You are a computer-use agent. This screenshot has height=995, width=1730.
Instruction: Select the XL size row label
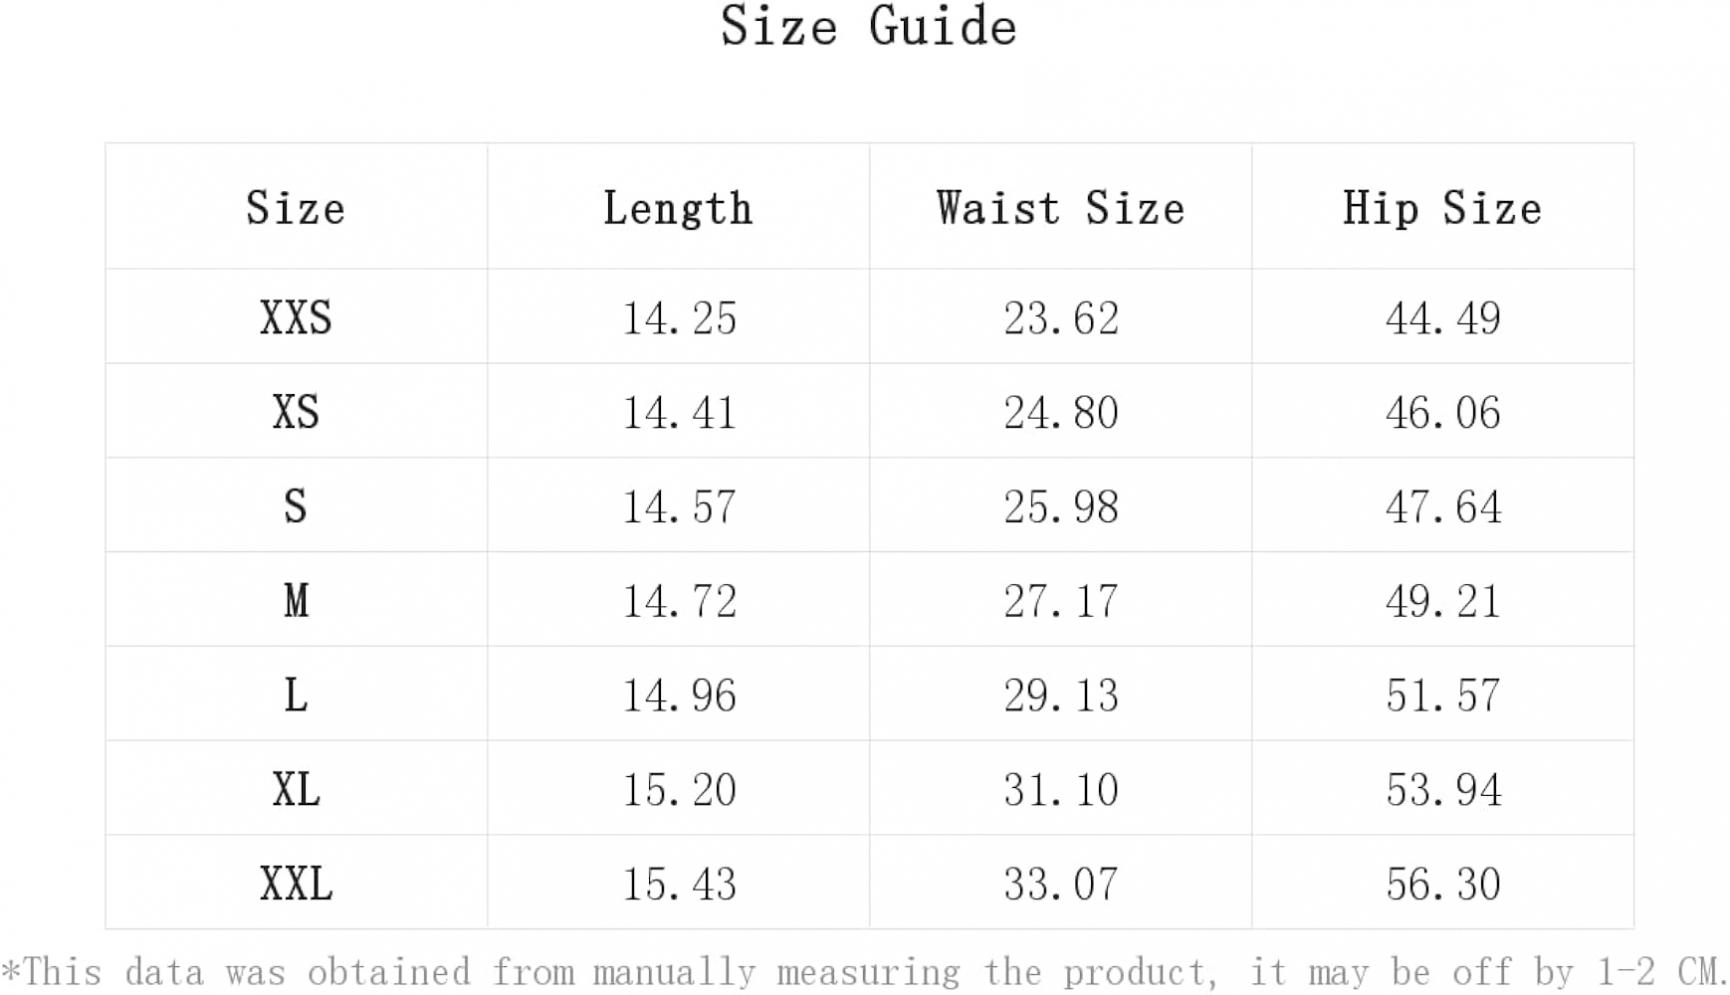tap(296, 789)
